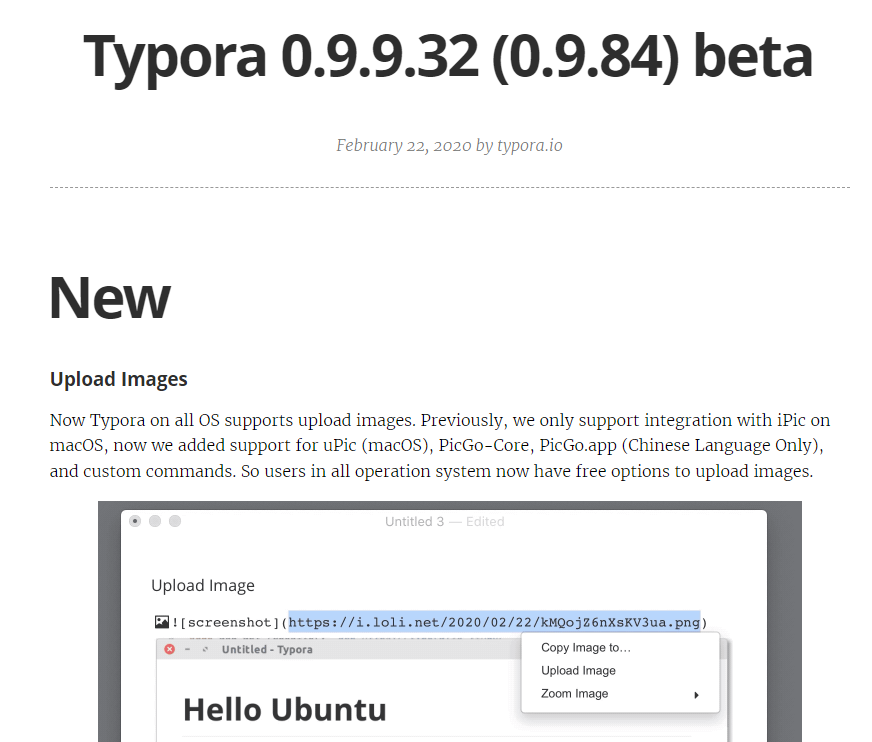Click the second gray traffic light dot
This screenshot has width=872, height=742.
coord(155,521)
